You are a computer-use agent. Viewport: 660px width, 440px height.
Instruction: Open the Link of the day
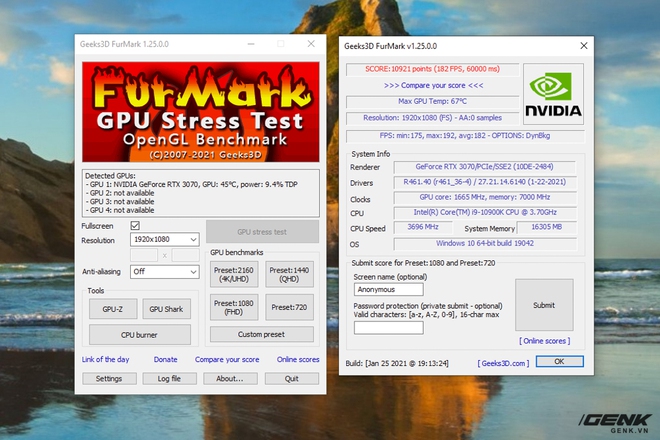coord(105,359)
